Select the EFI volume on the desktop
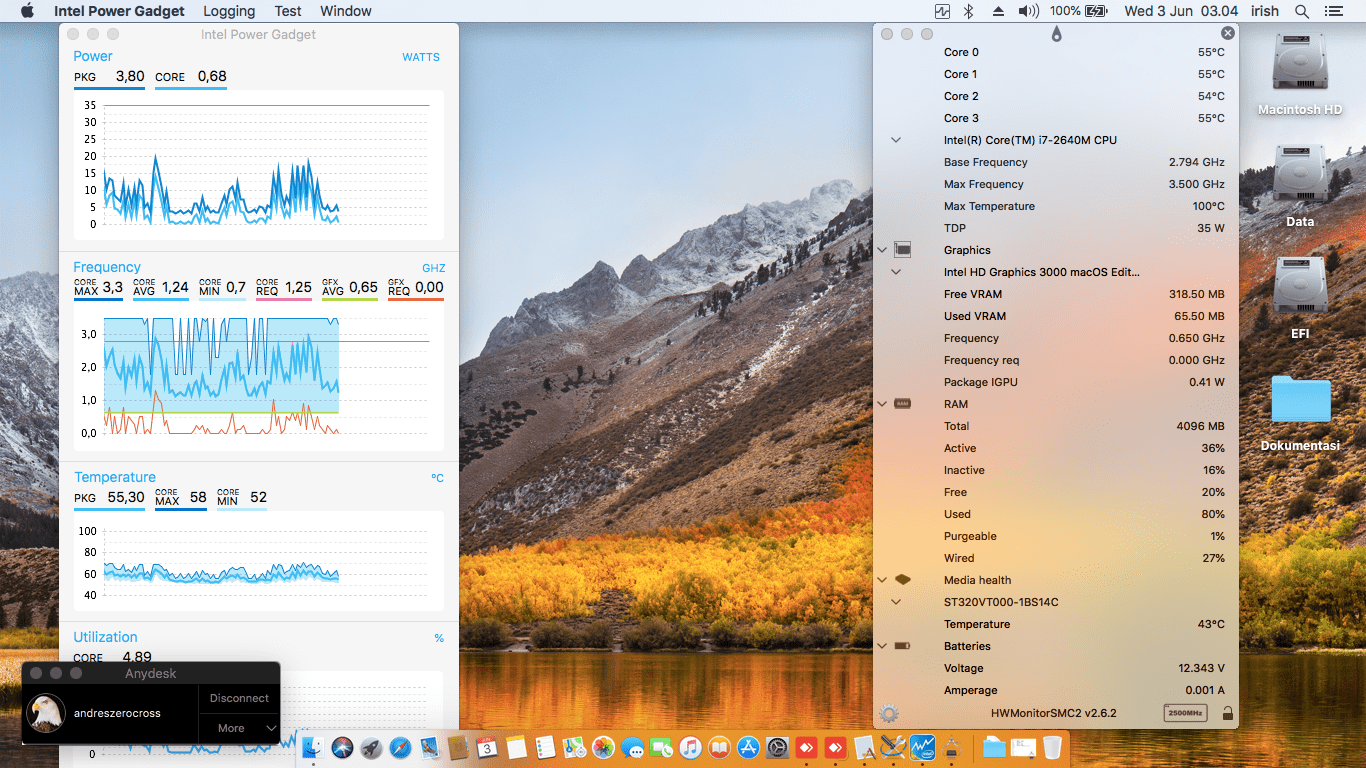 [1300, 298]
